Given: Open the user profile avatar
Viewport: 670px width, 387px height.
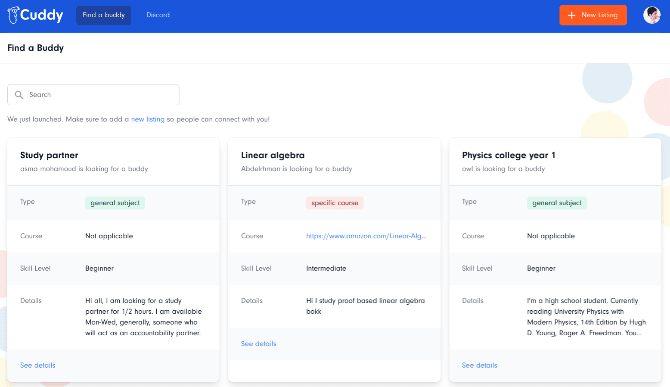Looking at the screenshot, I should (652, 15).
